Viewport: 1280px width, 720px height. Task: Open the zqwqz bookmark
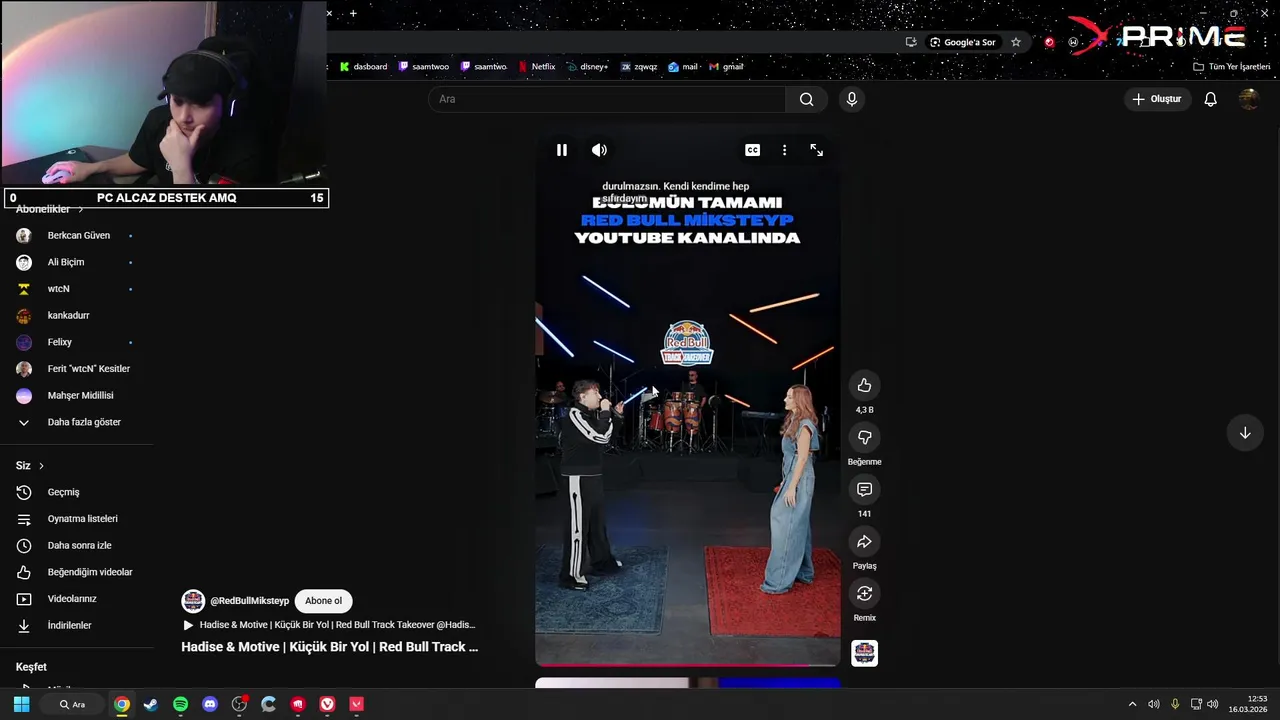639,67
